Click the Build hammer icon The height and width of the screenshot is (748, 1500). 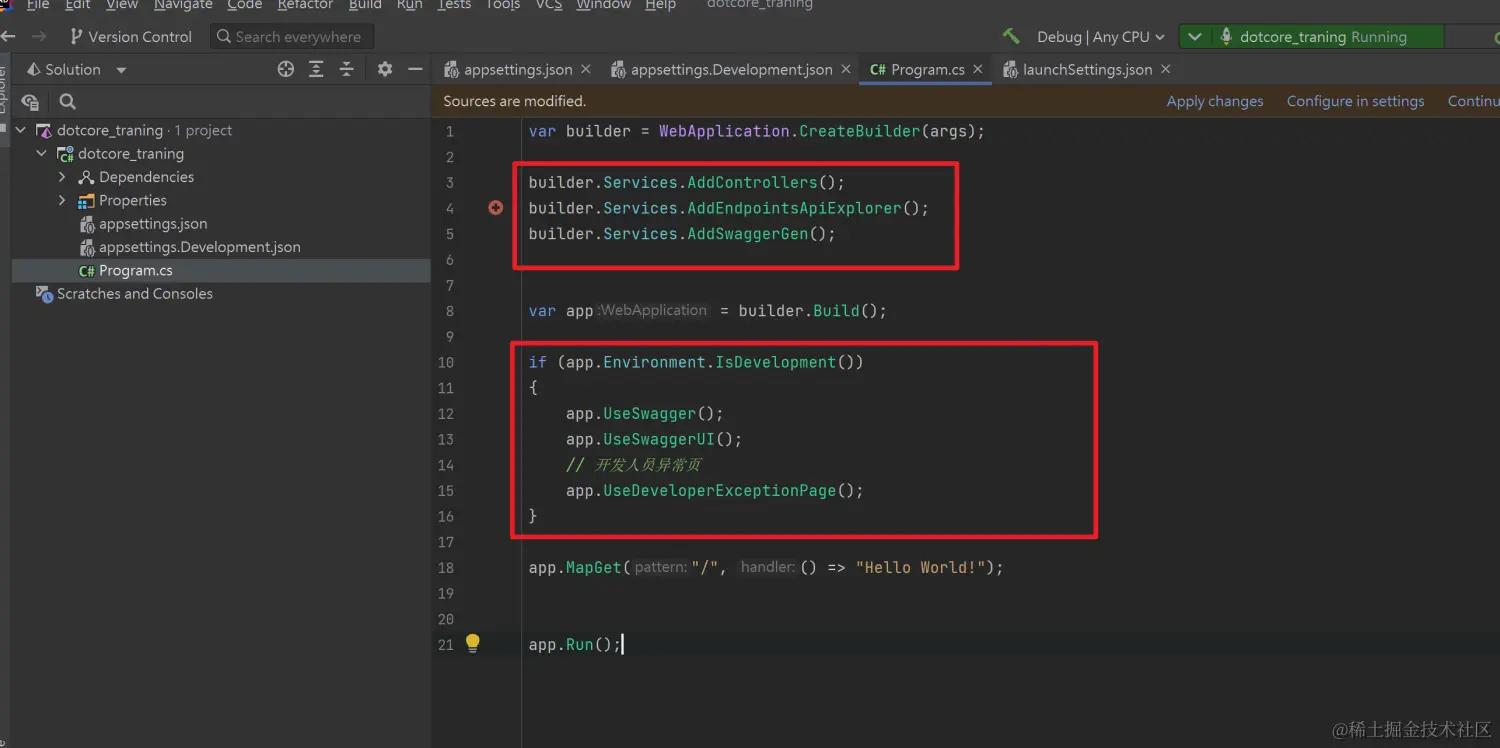pyautogui.click(x=1011, y=36)
